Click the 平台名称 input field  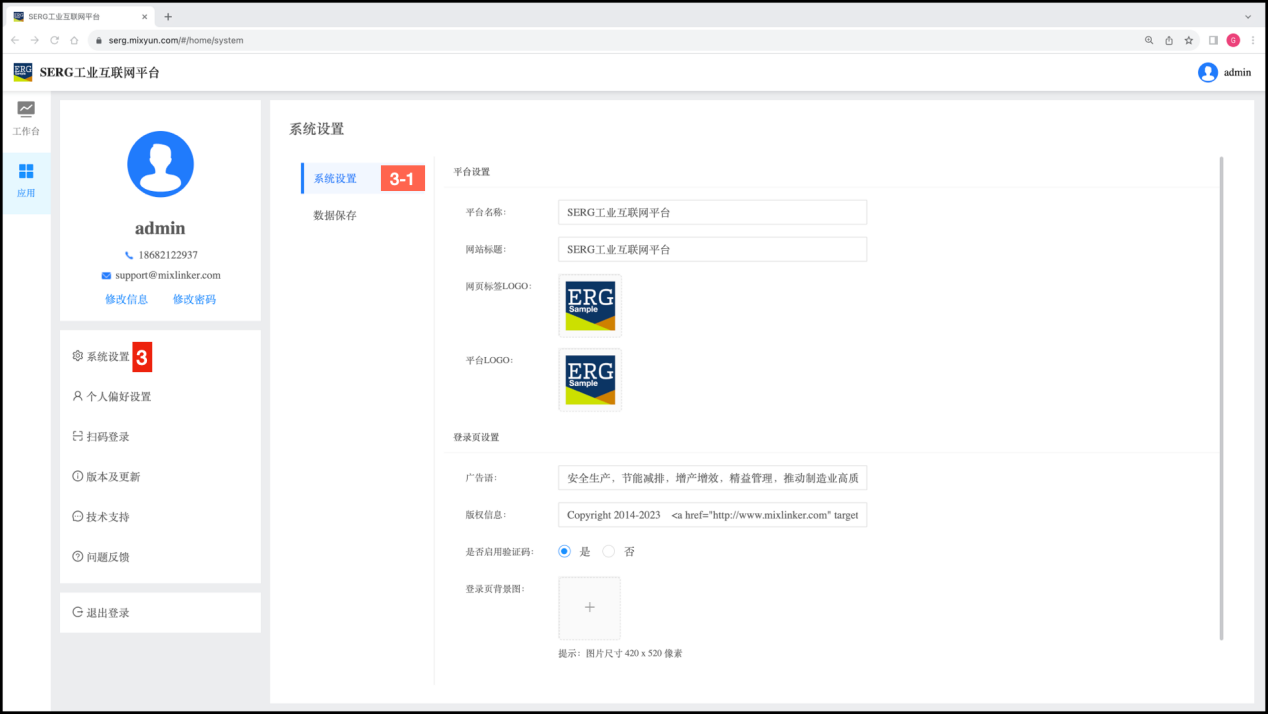click(x=712, y=212)
